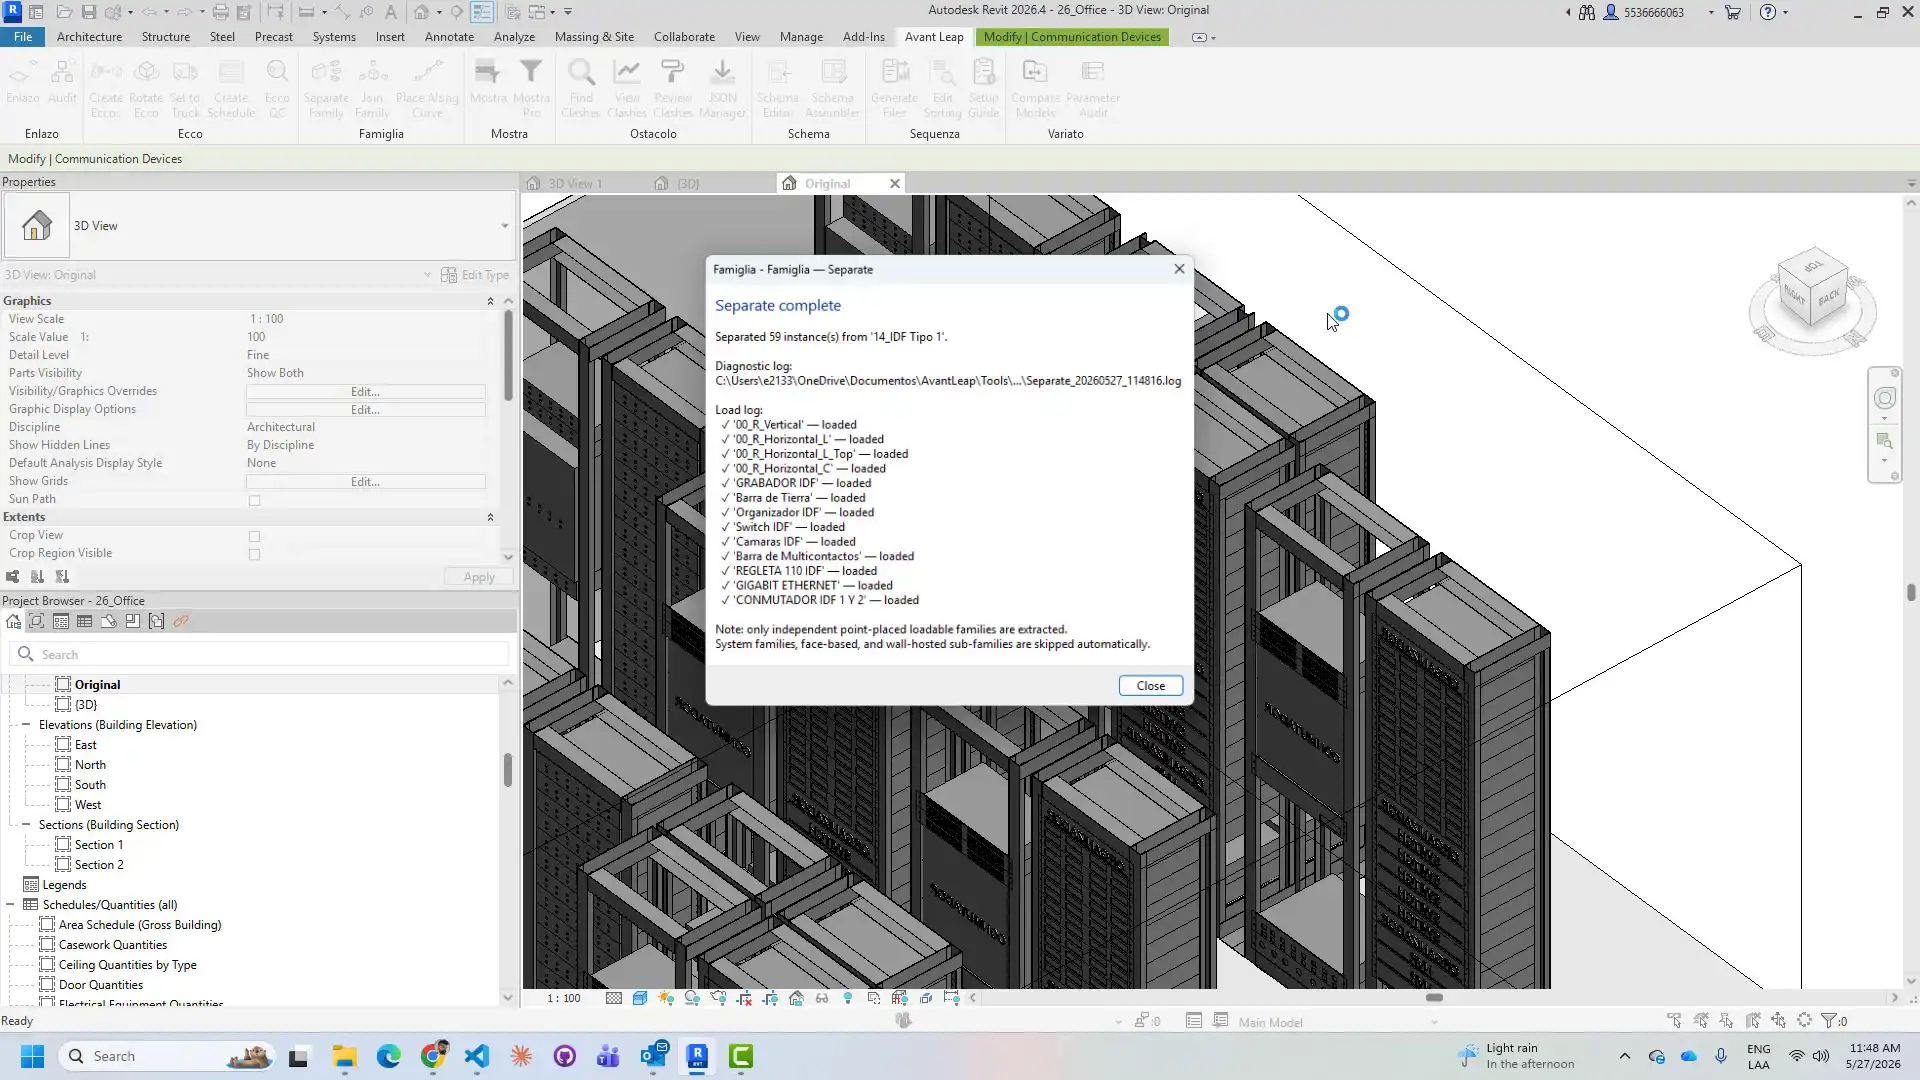Collapse Schedules/Quantities (all) tree node
The height and width of the screenshot is (1080, 1920).
[x=10, y=905]
